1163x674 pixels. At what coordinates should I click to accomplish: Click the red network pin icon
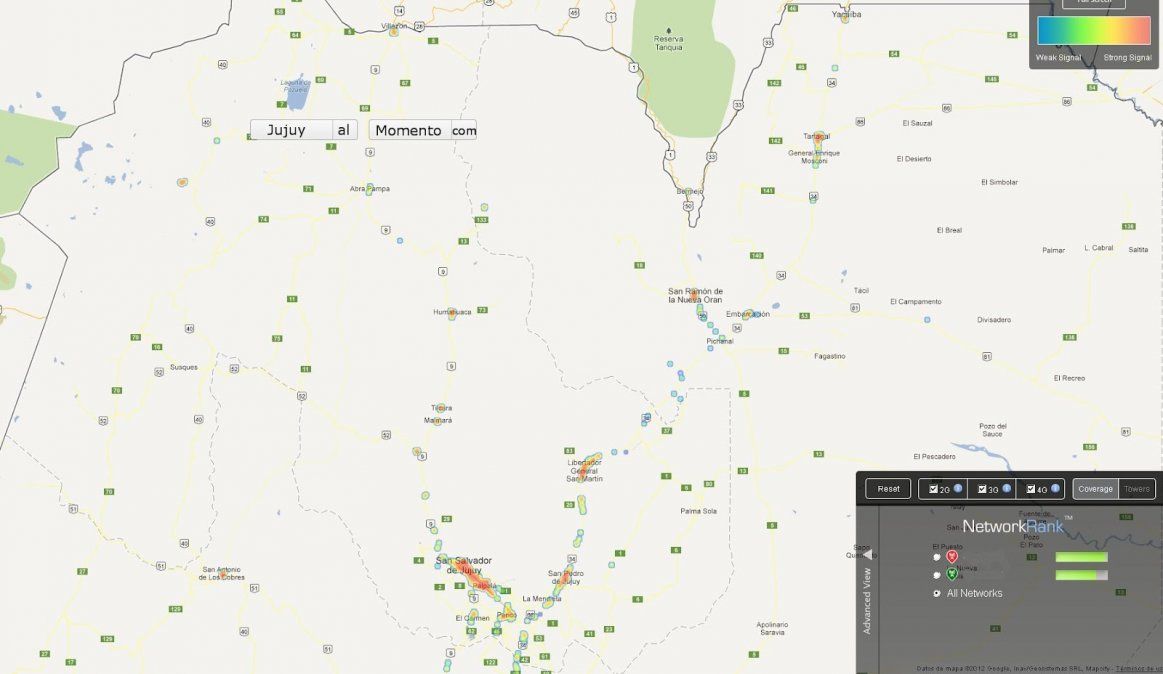coord(951,556)
